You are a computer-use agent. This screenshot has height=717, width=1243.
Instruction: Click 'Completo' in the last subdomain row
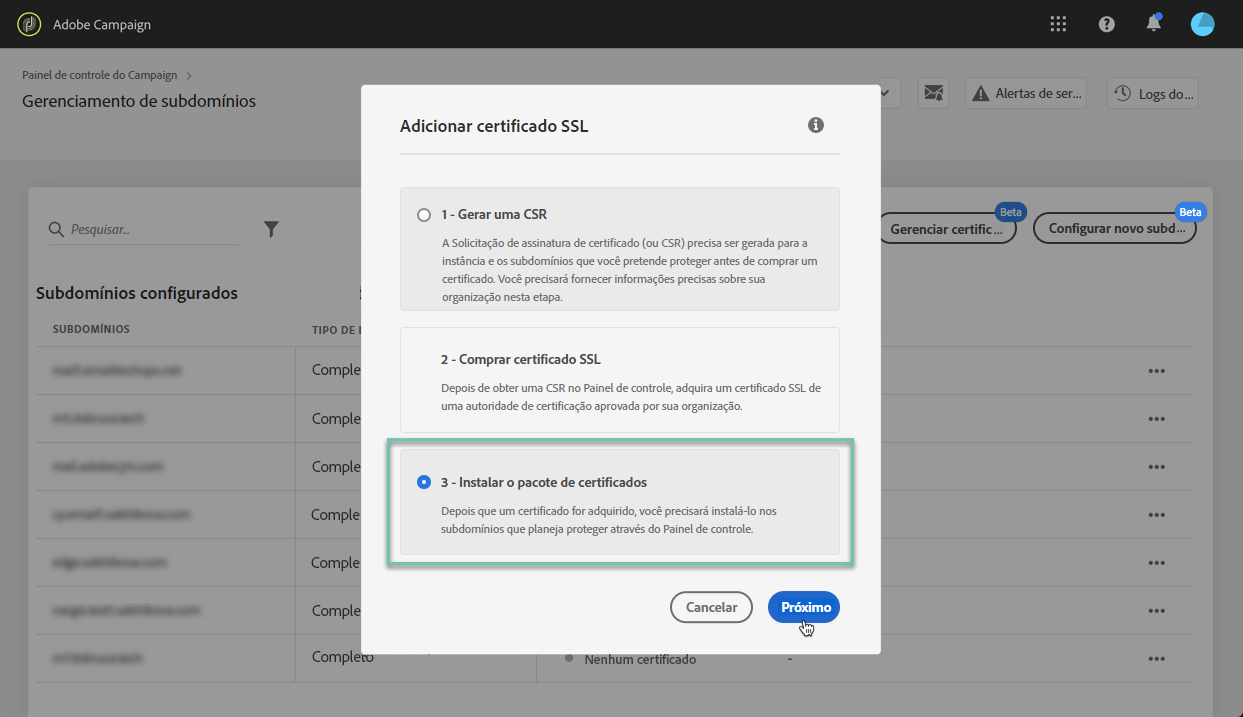342,657
